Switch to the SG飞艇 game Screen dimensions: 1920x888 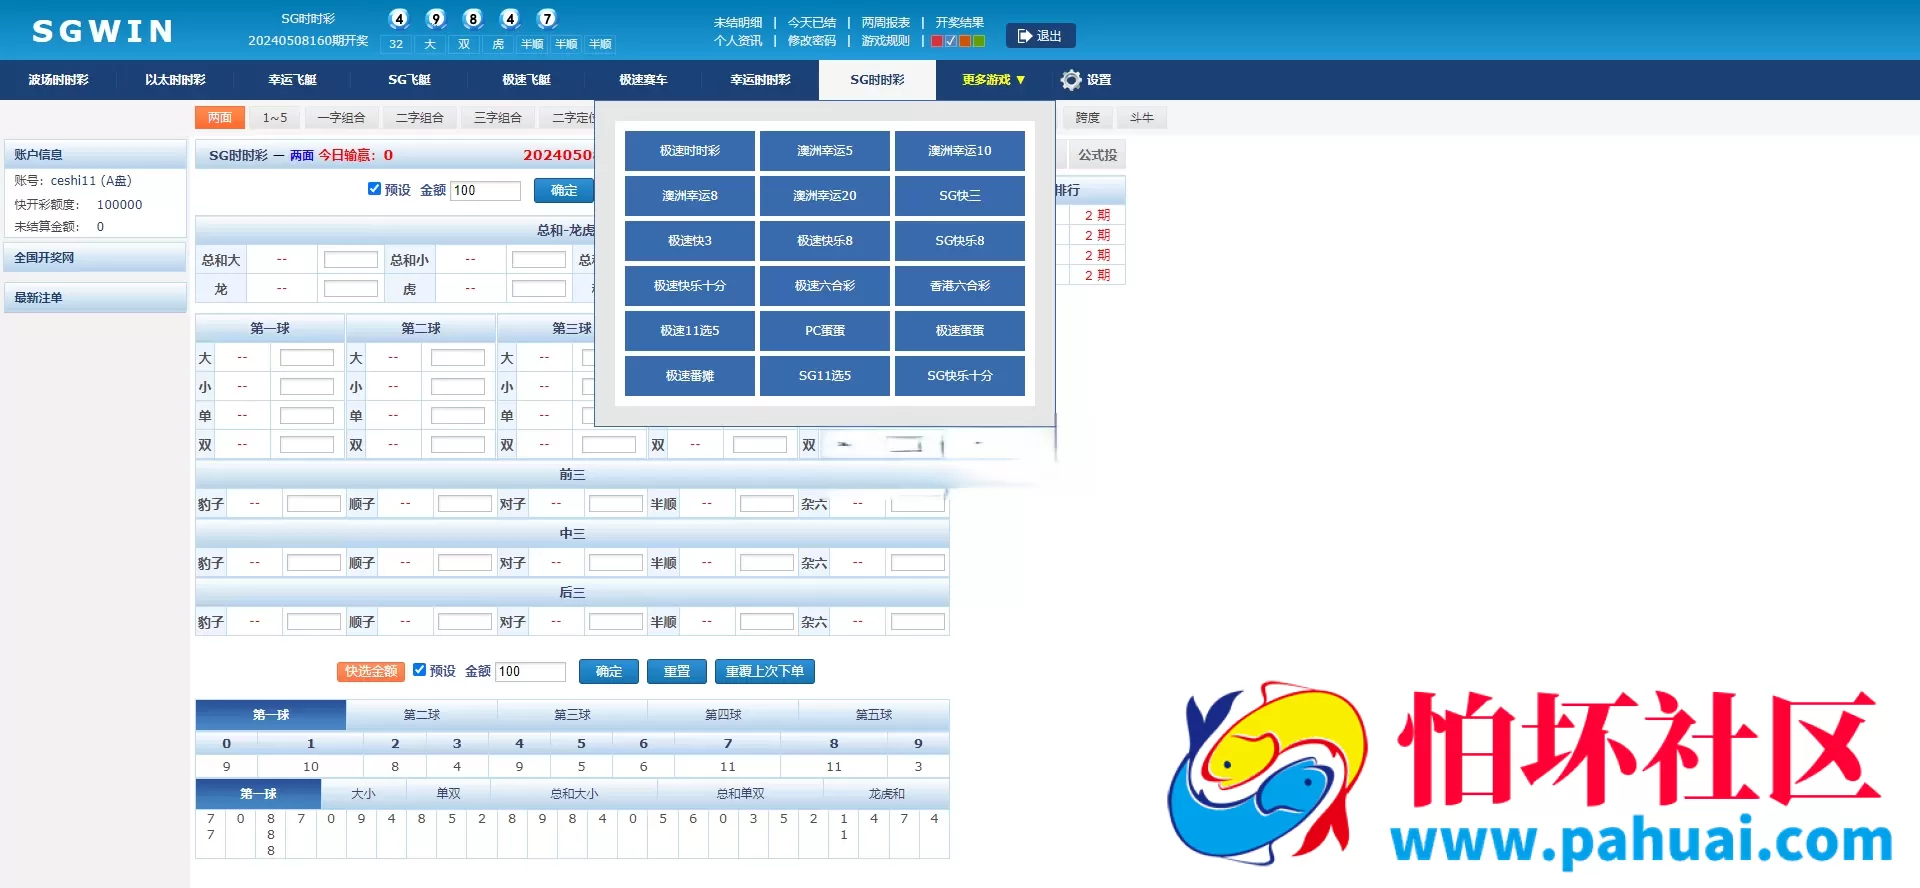[409, 80]
